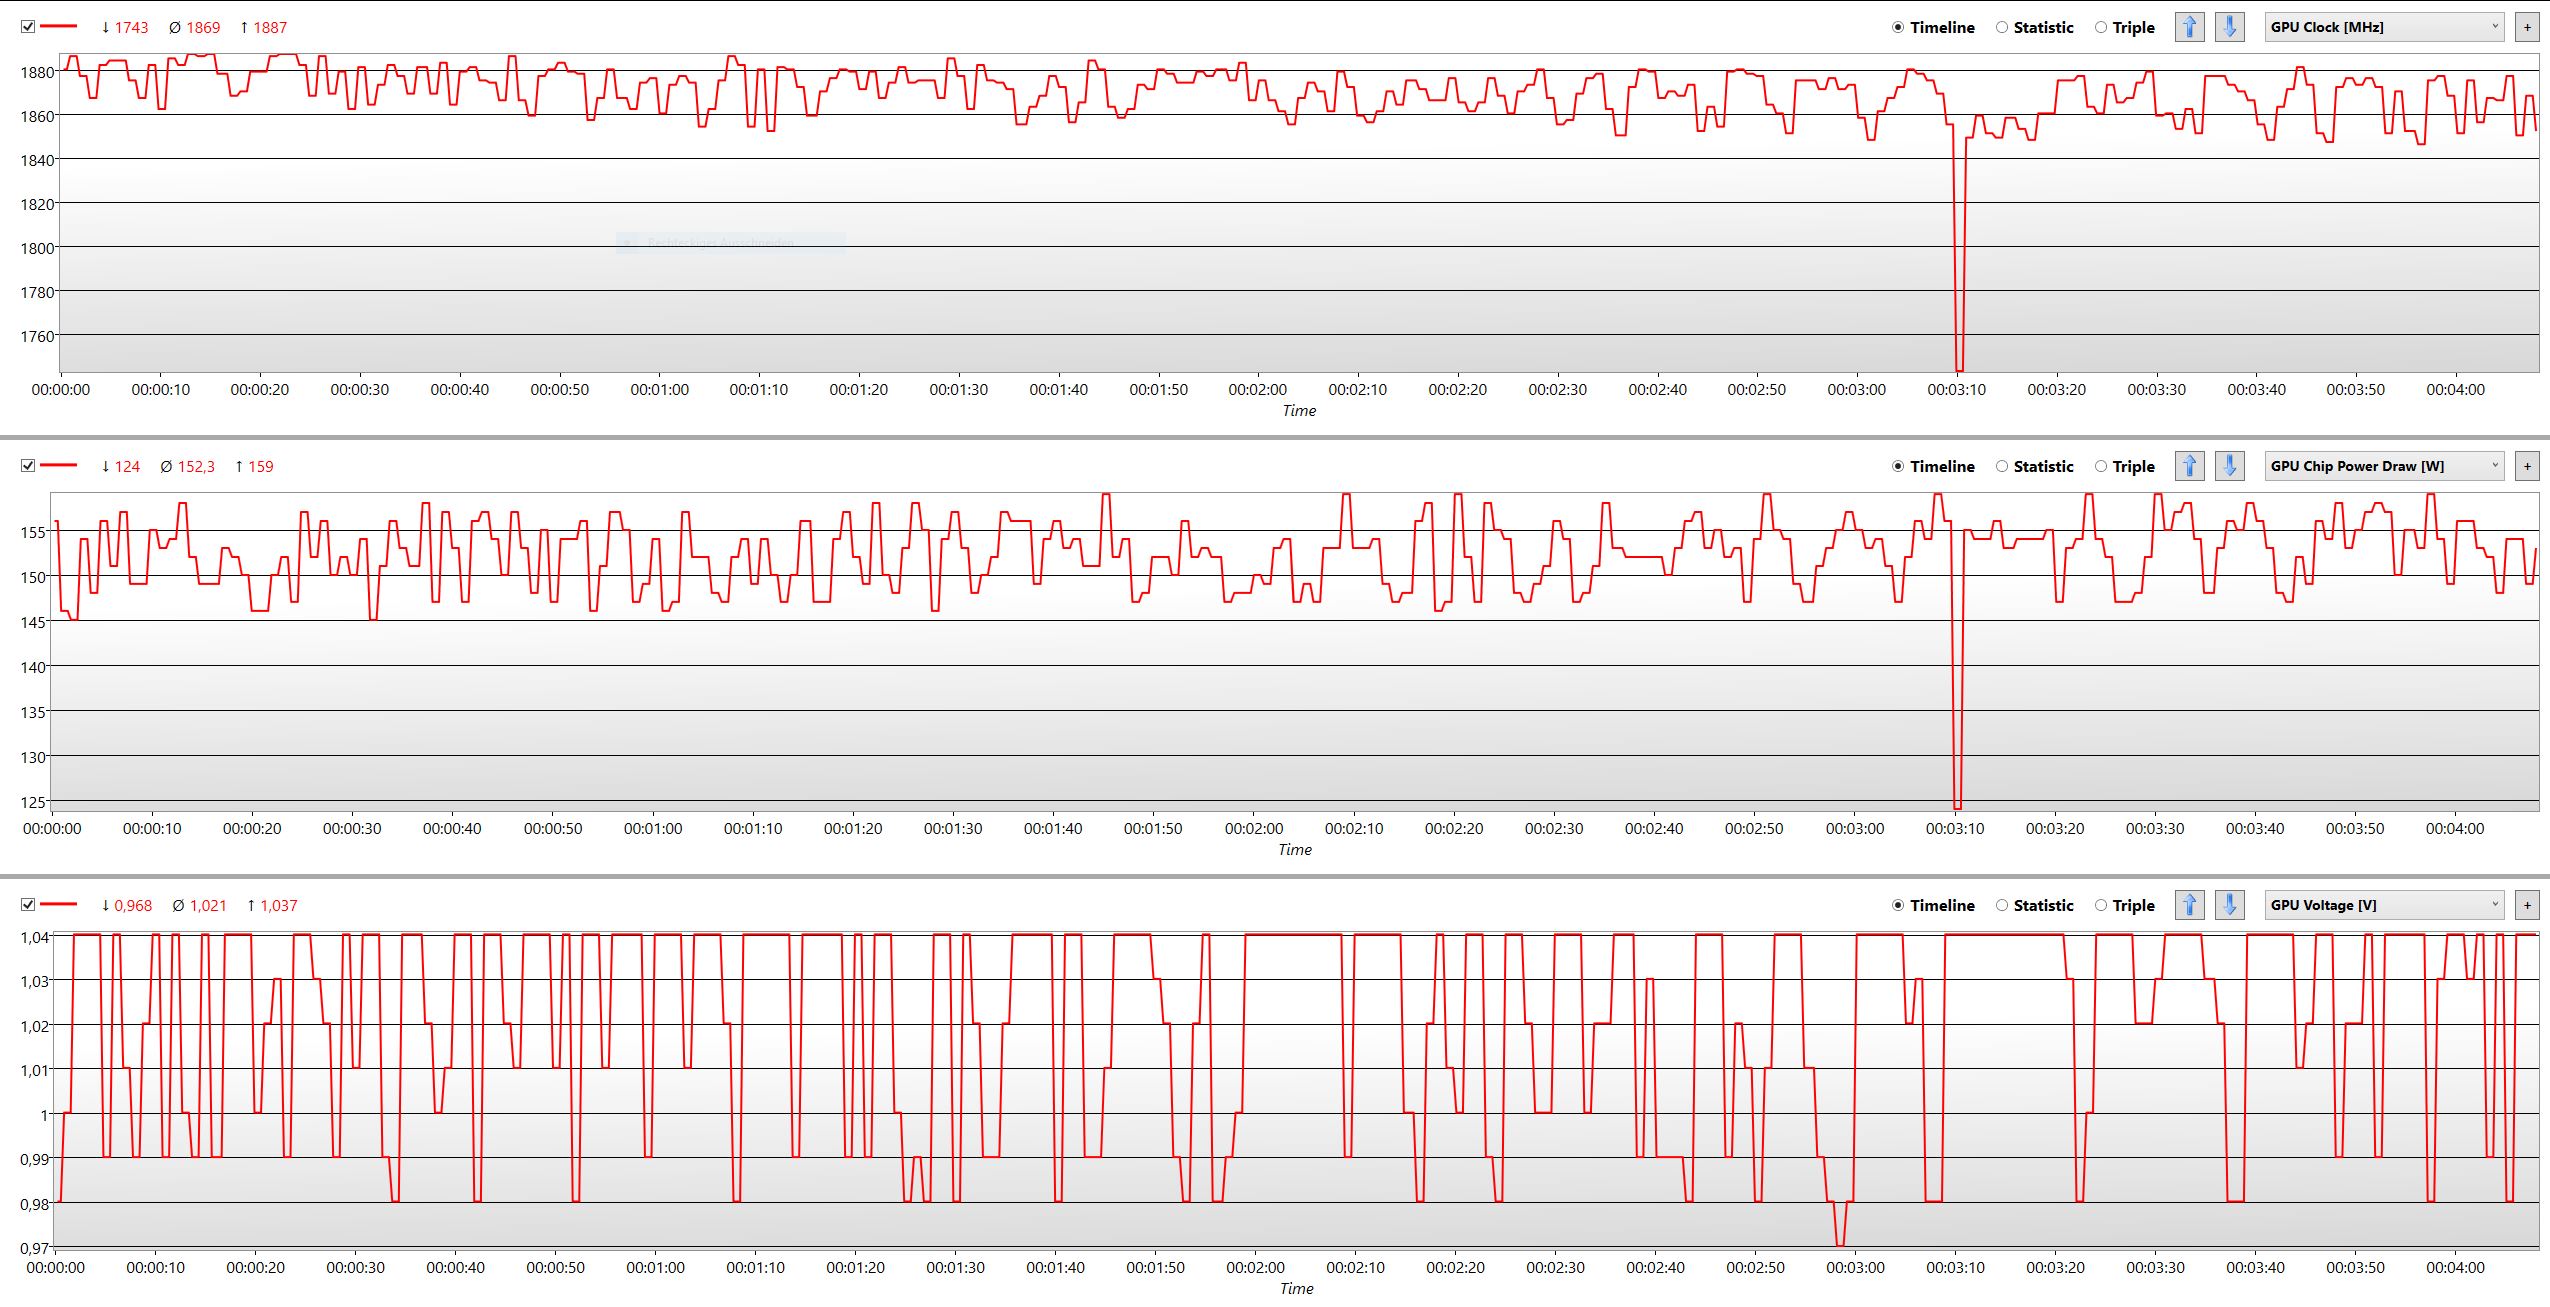Click the plus button beside the GPU Voltage dropdown
2550x1307 pixels.
click(2527, 905)
